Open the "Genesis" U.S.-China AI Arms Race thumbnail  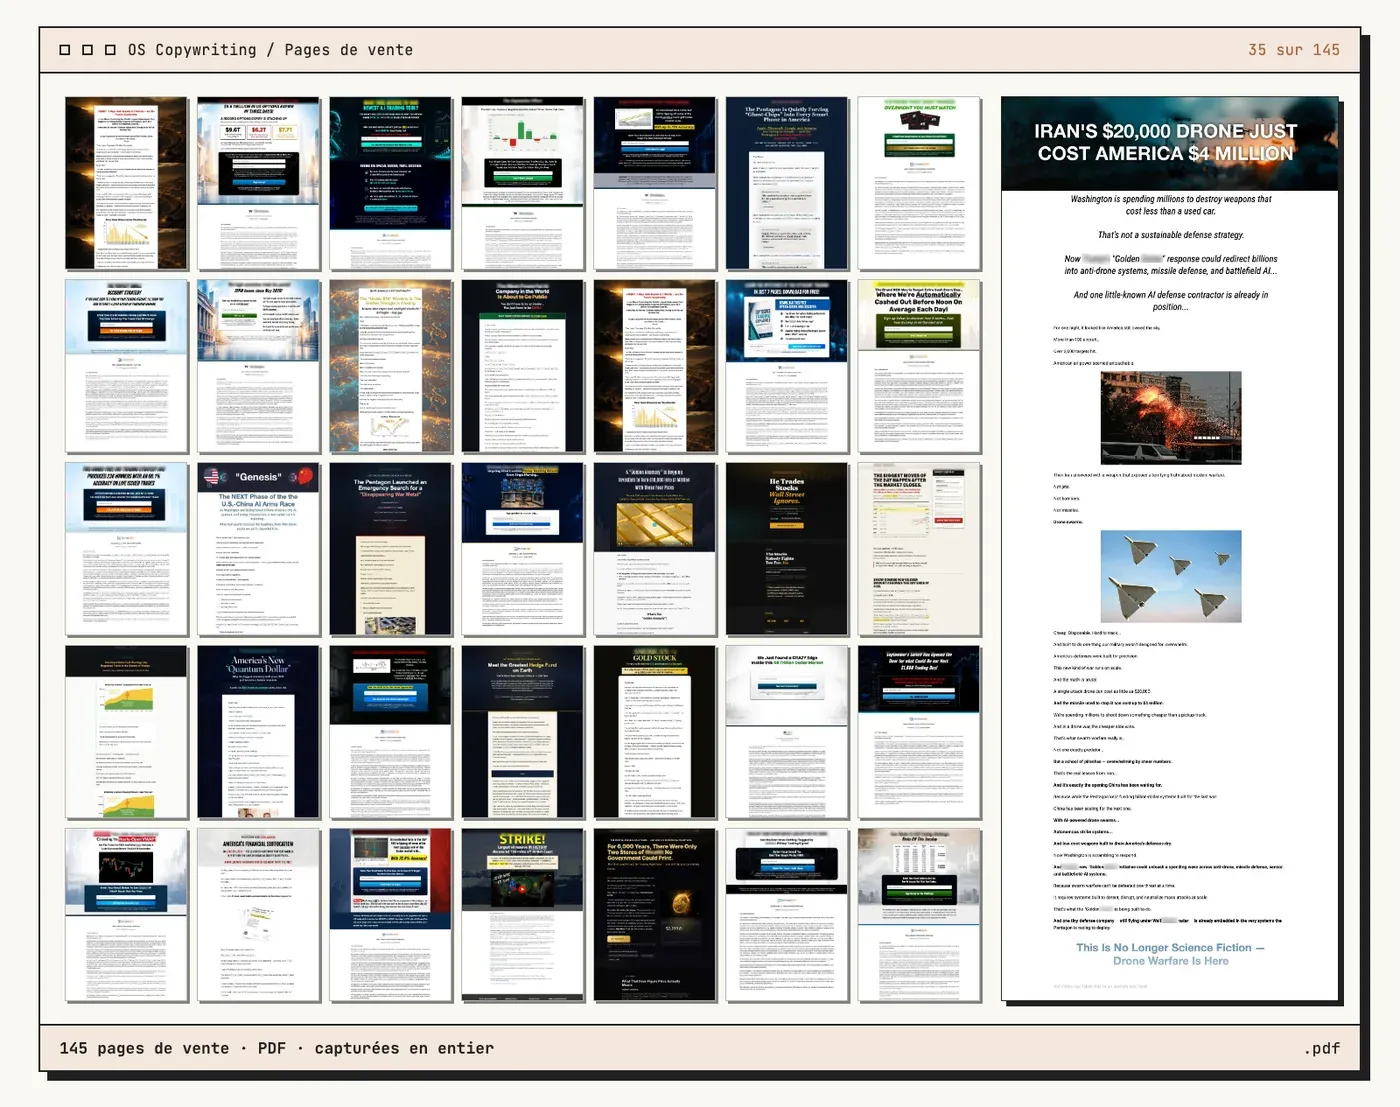tap(259, 549)
